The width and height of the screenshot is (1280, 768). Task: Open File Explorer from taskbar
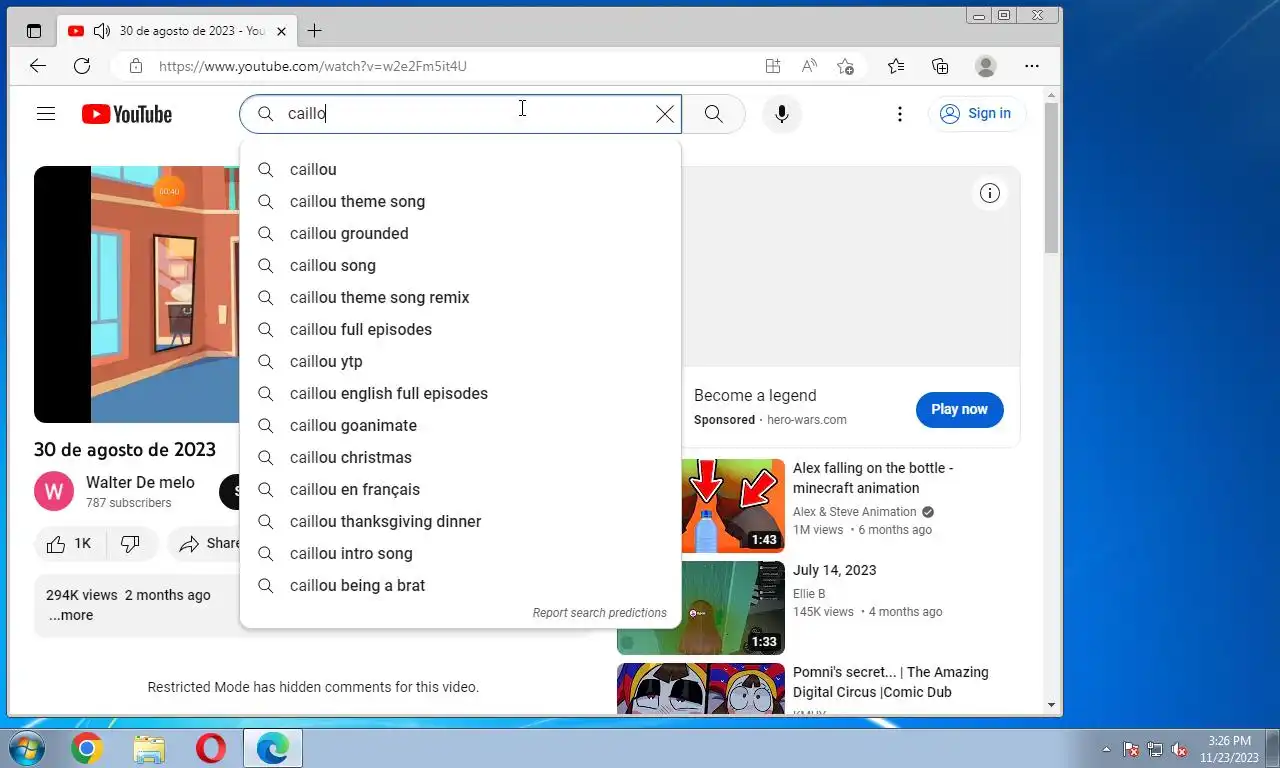(149, 748)
